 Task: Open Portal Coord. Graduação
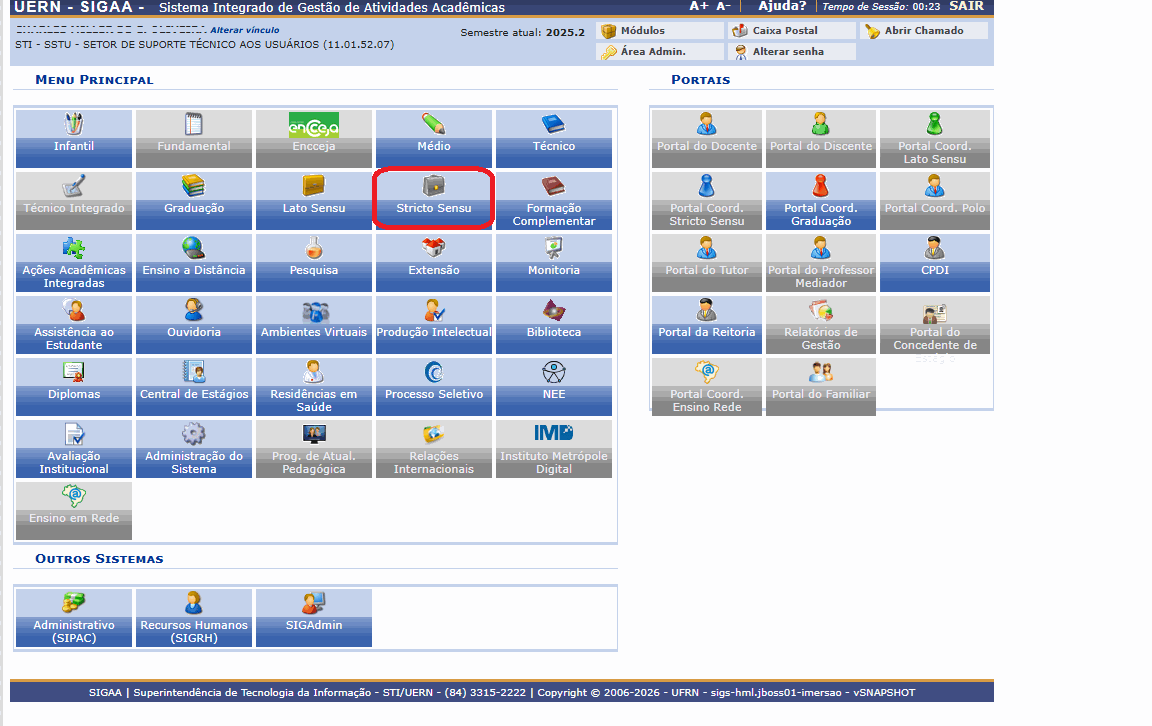(x=820, y=199)
